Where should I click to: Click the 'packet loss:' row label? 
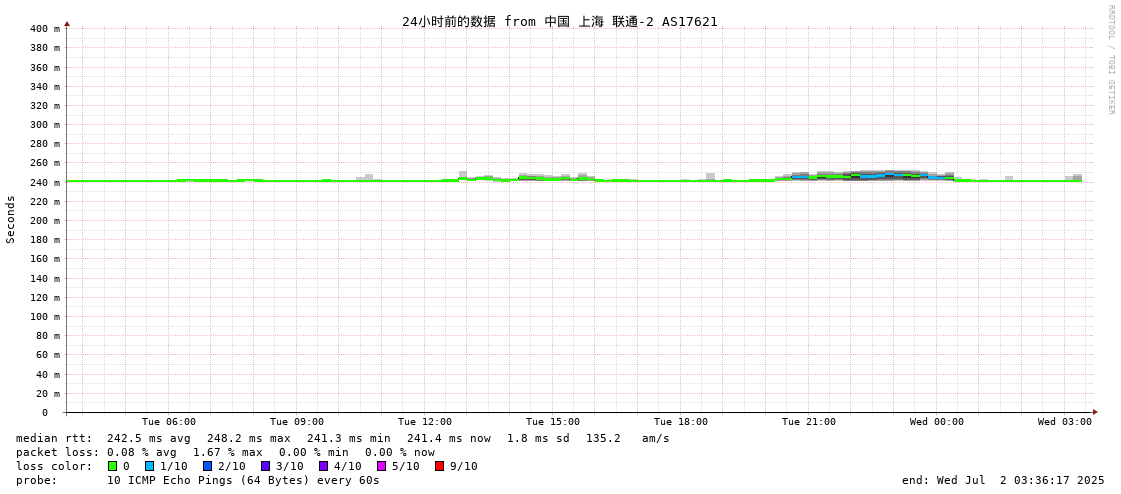(x=58, y=453)
